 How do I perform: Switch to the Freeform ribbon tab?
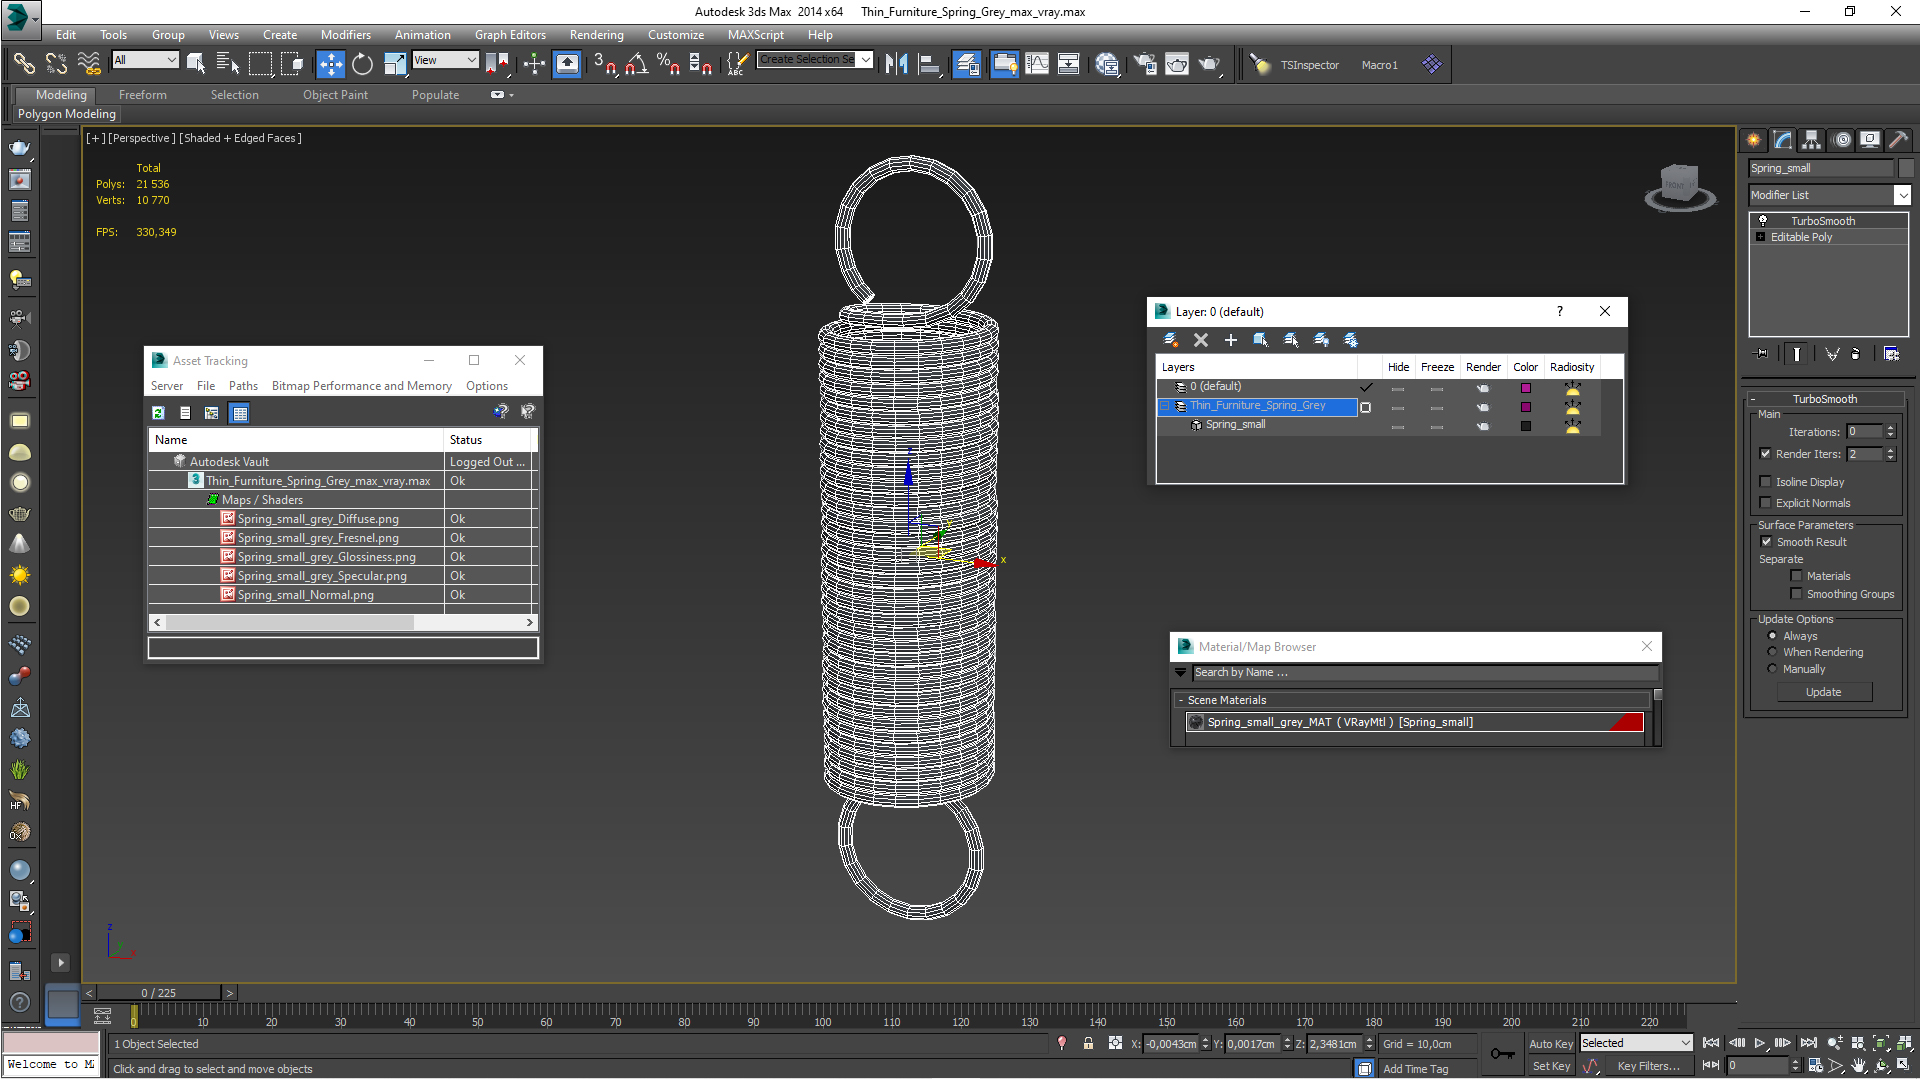point(143,95)
